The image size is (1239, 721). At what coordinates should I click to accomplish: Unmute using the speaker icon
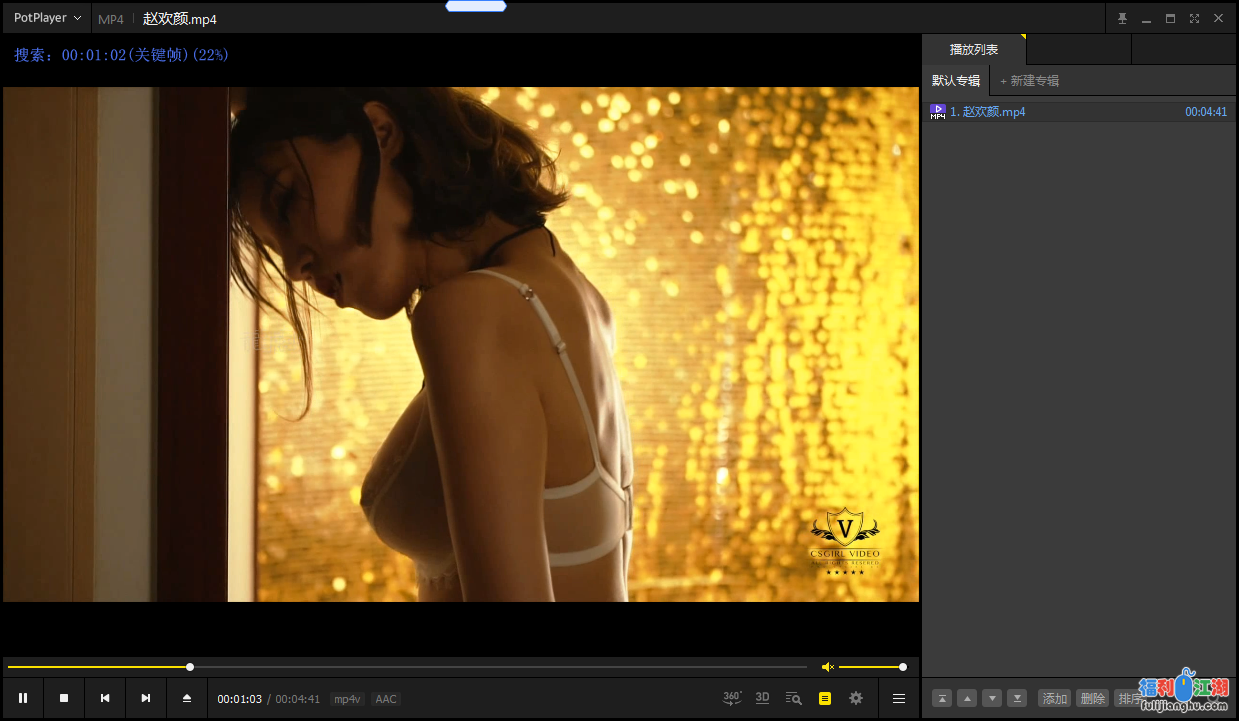(827, 667)
